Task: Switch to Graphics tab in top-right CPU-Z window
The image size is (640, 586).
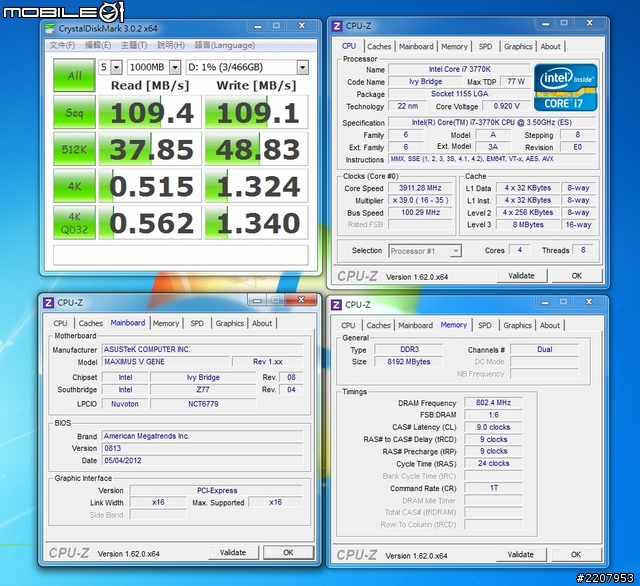Action: [x=518, y=47]
